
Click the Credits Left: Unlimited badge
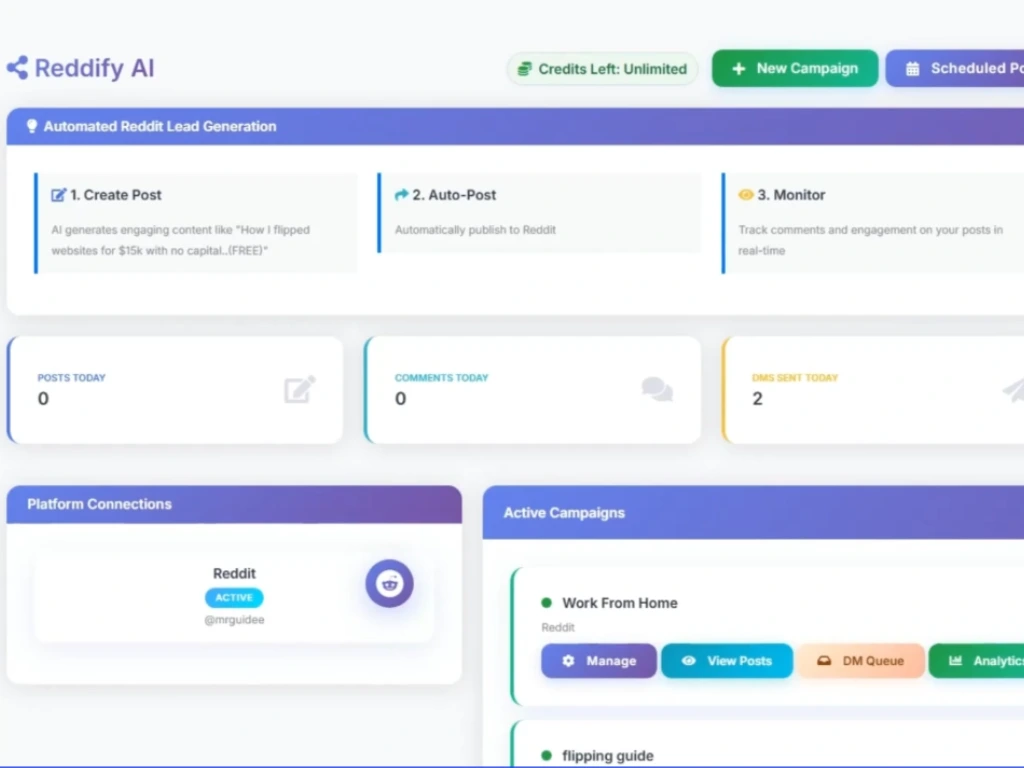click(602, 69)
